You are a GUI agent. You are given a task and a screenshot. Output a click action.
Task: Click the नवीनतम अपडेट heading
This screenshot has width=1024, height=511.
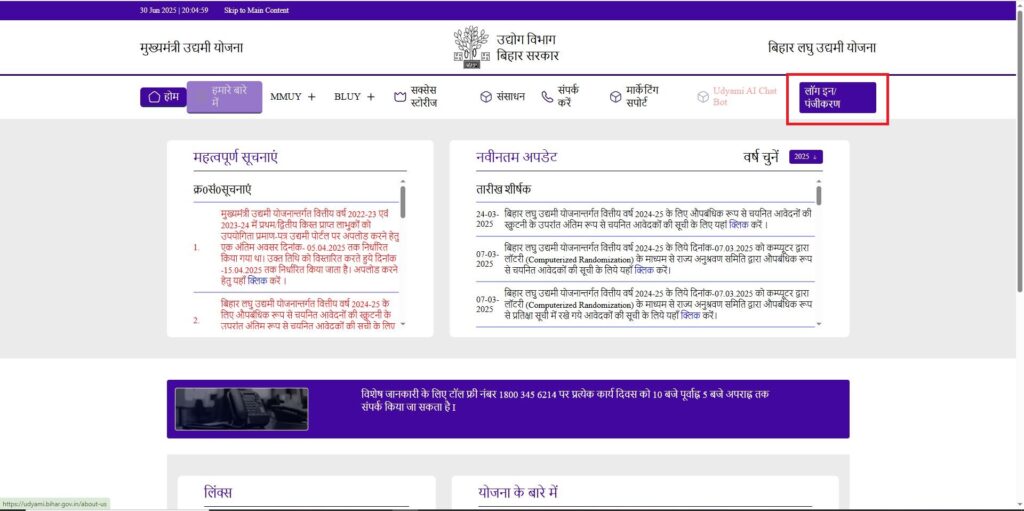[x=517, y=157]
